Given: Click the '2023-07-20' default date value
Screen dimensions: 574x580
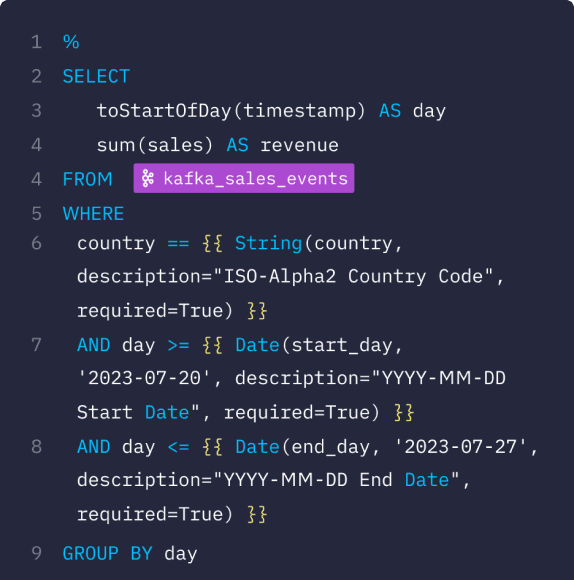Looking at the screenshot, I should 144,378.
